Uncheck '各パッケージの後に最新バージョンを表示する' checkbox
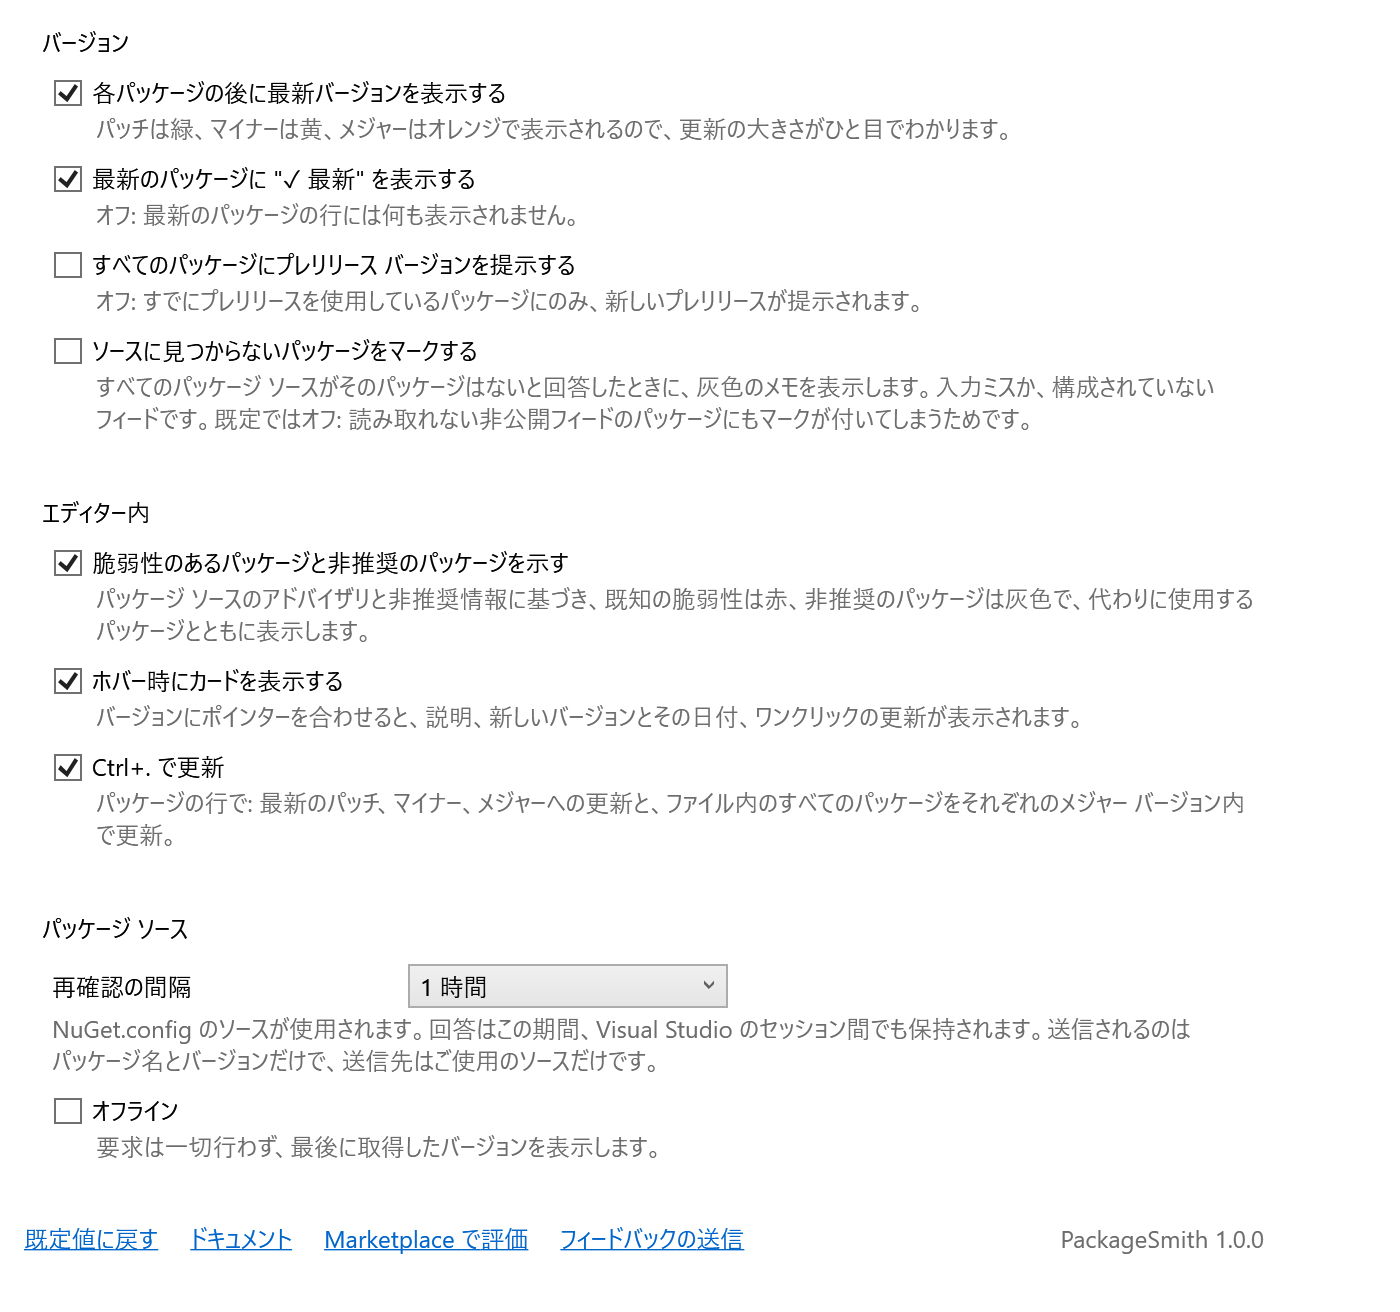Image resolution: width=1400 pixels, height=1312 pixels. pyautogui.click(x=68, y=93)
